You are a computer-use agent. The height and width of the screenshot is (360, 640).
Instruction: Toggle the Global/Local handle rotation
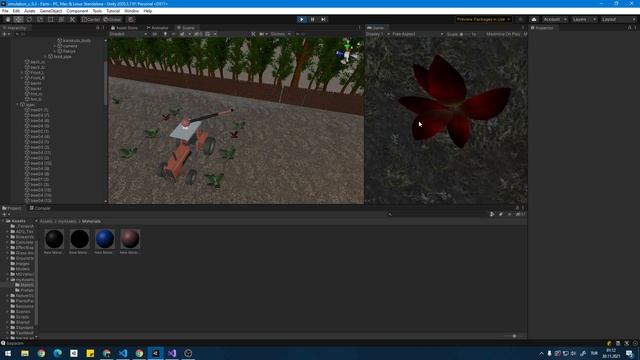[x=112, y=19]
